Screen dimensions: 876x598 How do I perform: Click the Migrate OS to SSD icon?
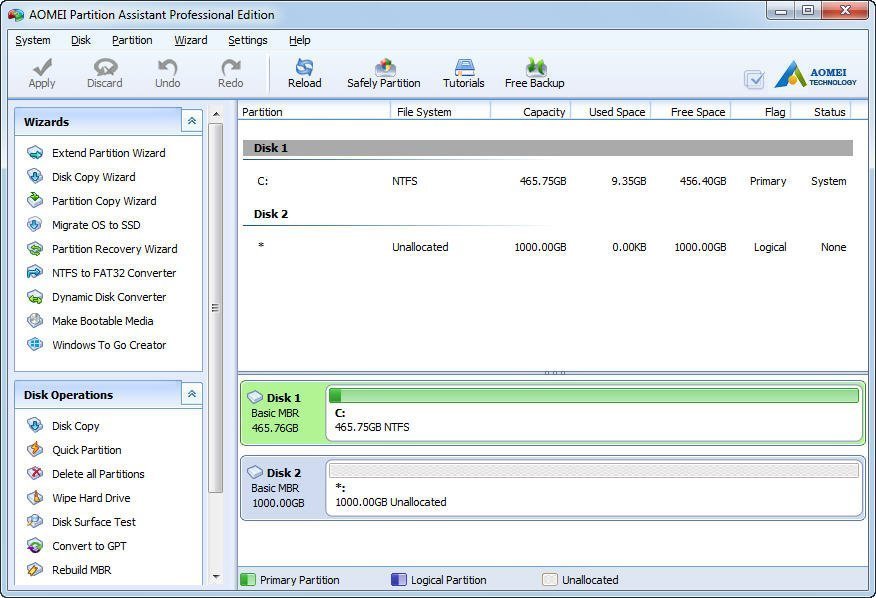(x=35, y=225)
